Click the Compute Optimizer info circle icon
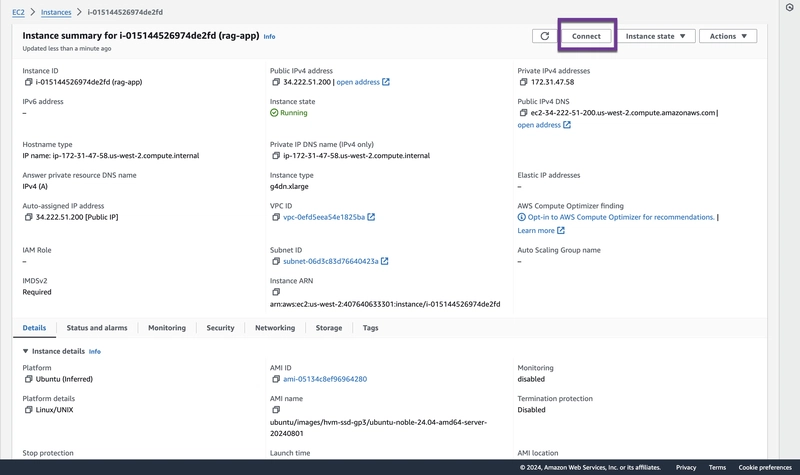Viewport: 800px width, 475px height. pyautogui.click(x=521, y=217)
